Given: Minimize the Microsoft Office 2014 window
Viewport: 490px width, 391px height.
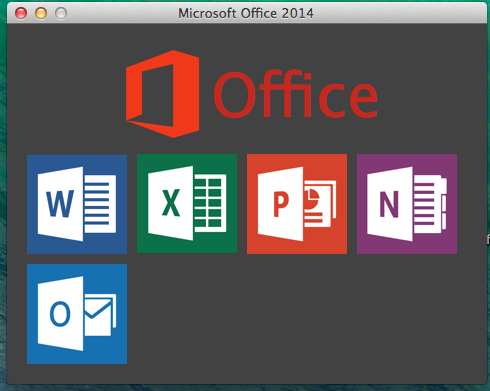Looking at the screenshot, I should click(41, 13).
